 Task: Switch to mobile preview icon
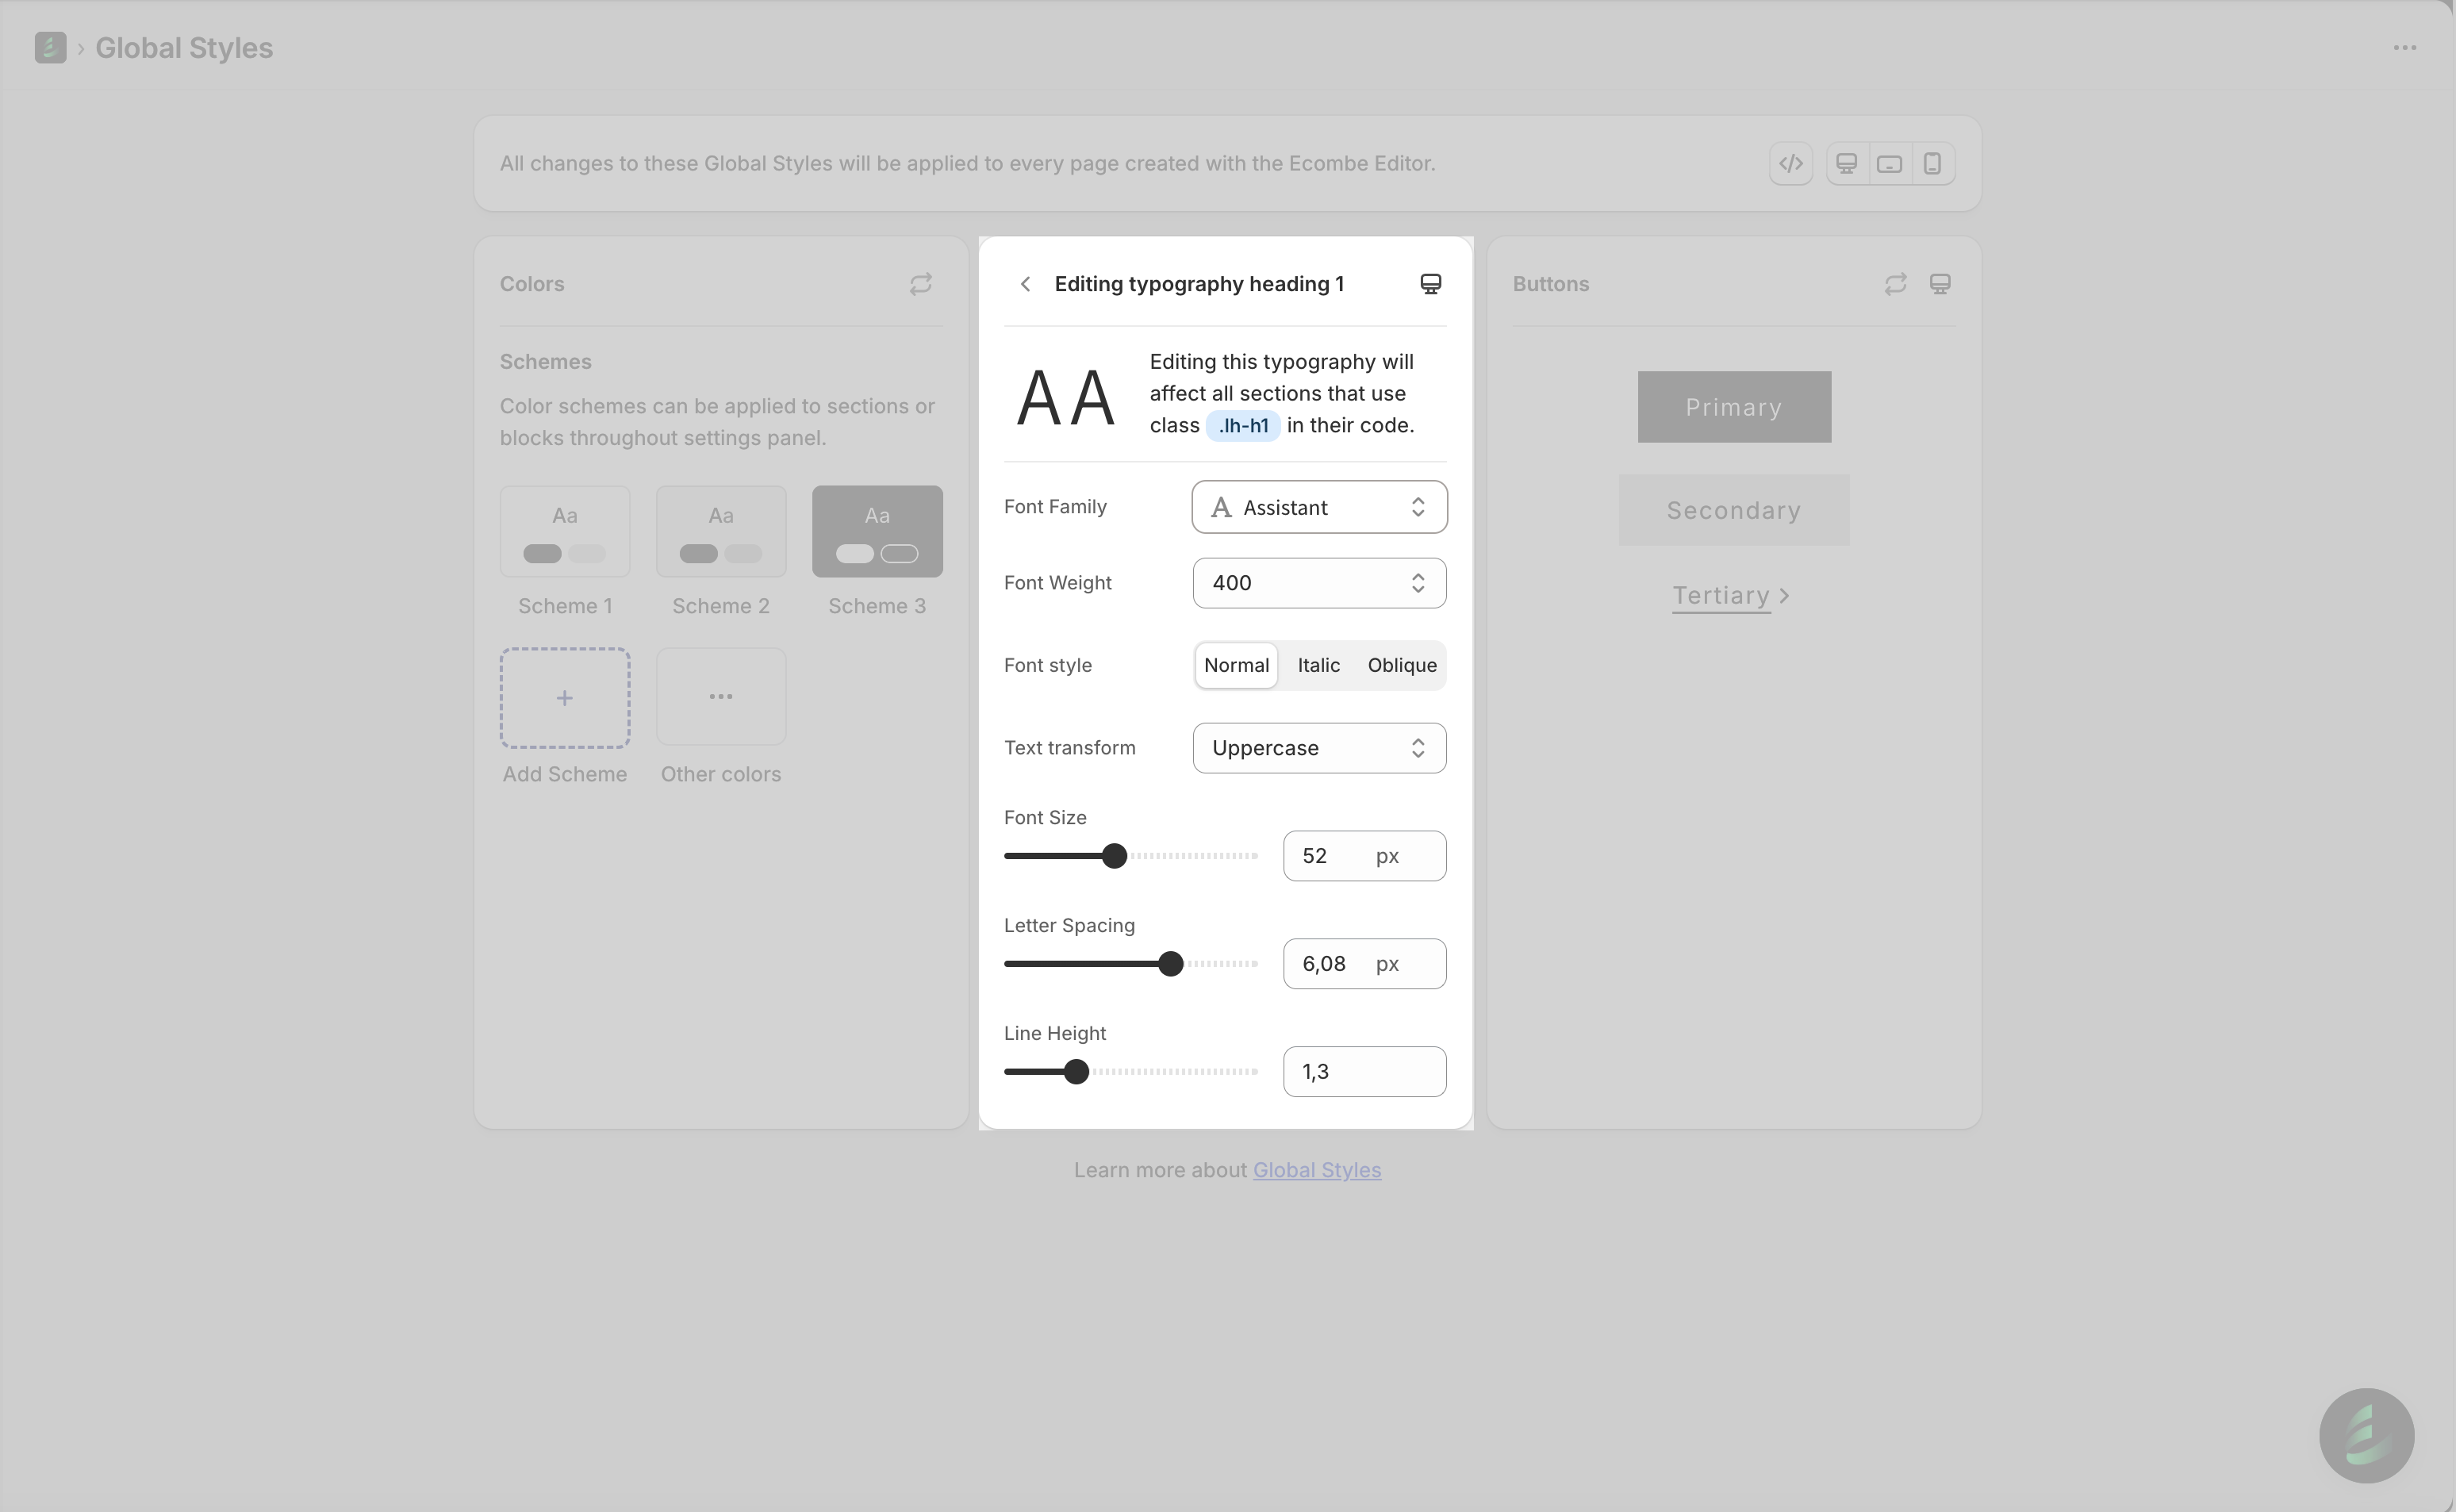1932,163
